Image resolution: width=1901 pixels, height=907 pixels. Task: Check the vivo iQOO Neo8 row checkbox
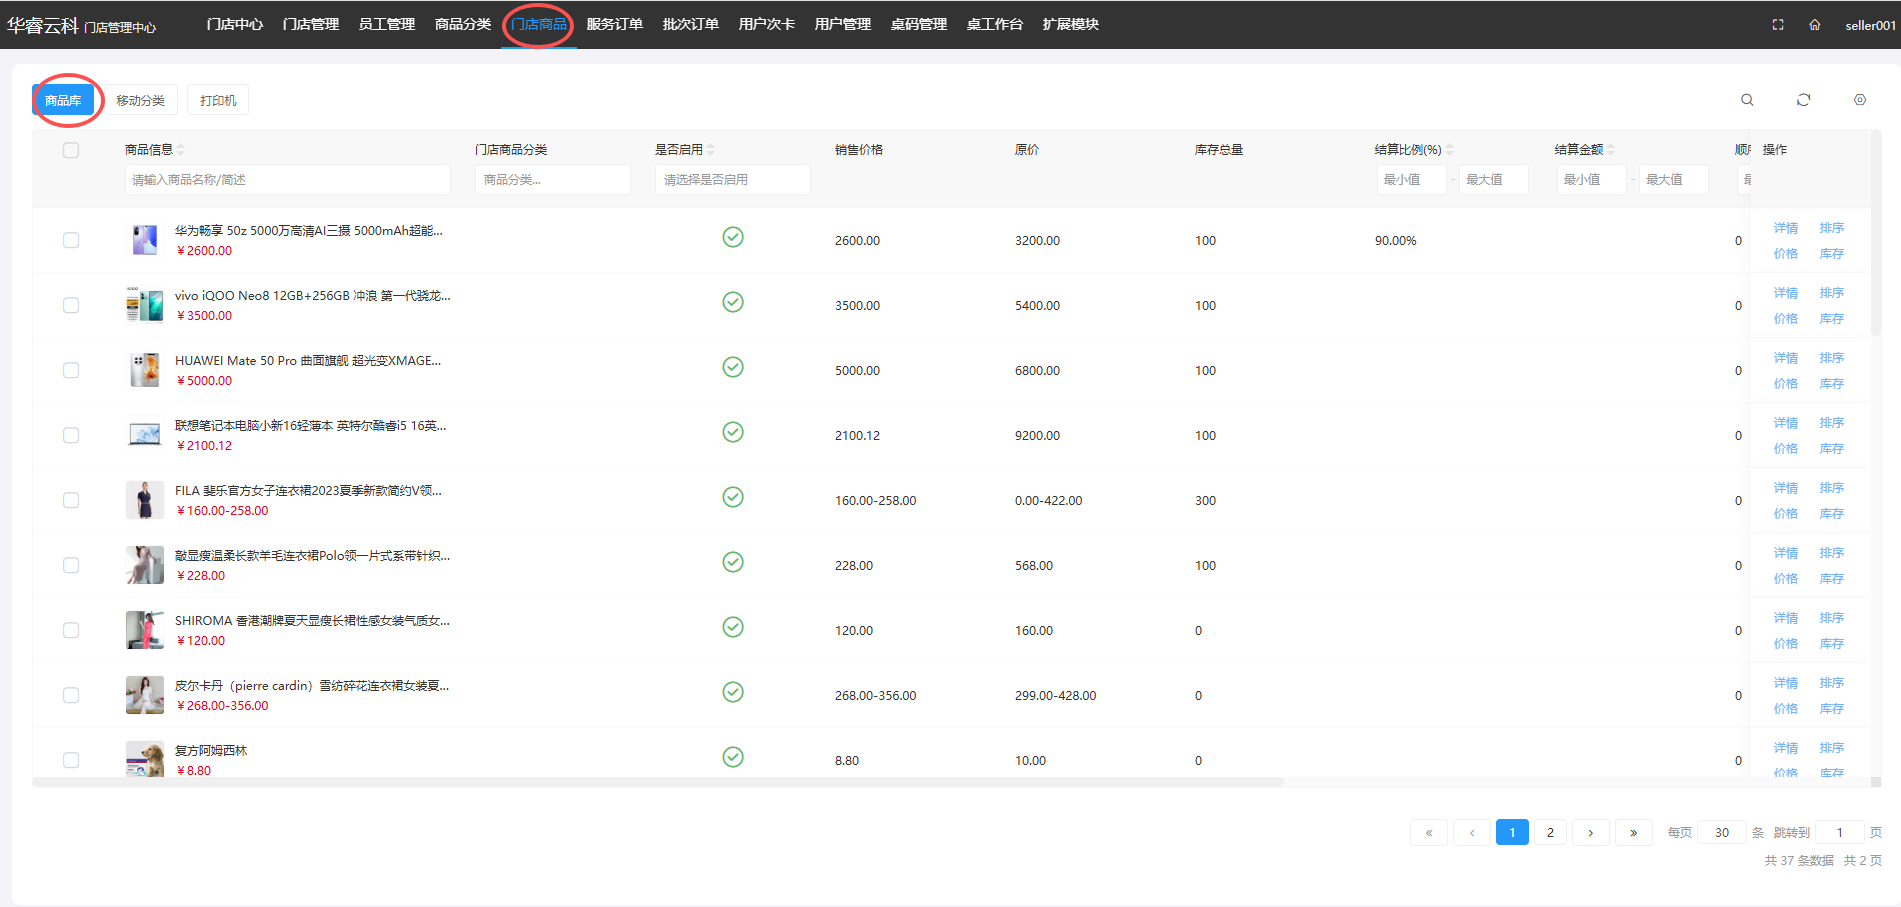point(71,305)
